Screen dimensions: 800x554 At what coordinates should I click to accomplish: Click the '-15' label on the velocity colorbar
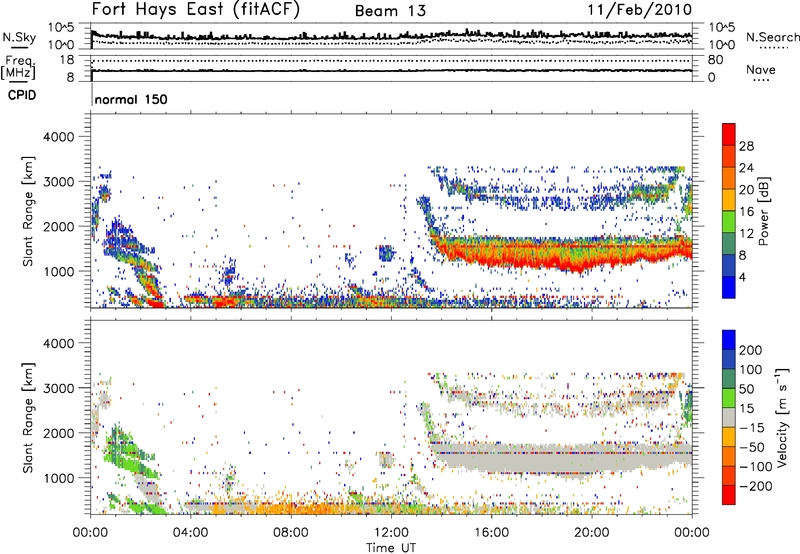[x=752, y=428]
